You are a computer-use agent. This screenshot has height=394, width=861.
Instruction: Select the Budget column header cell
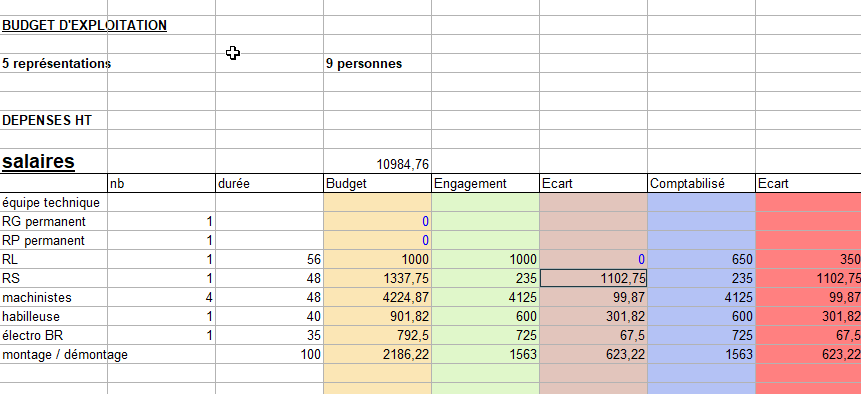377,183
